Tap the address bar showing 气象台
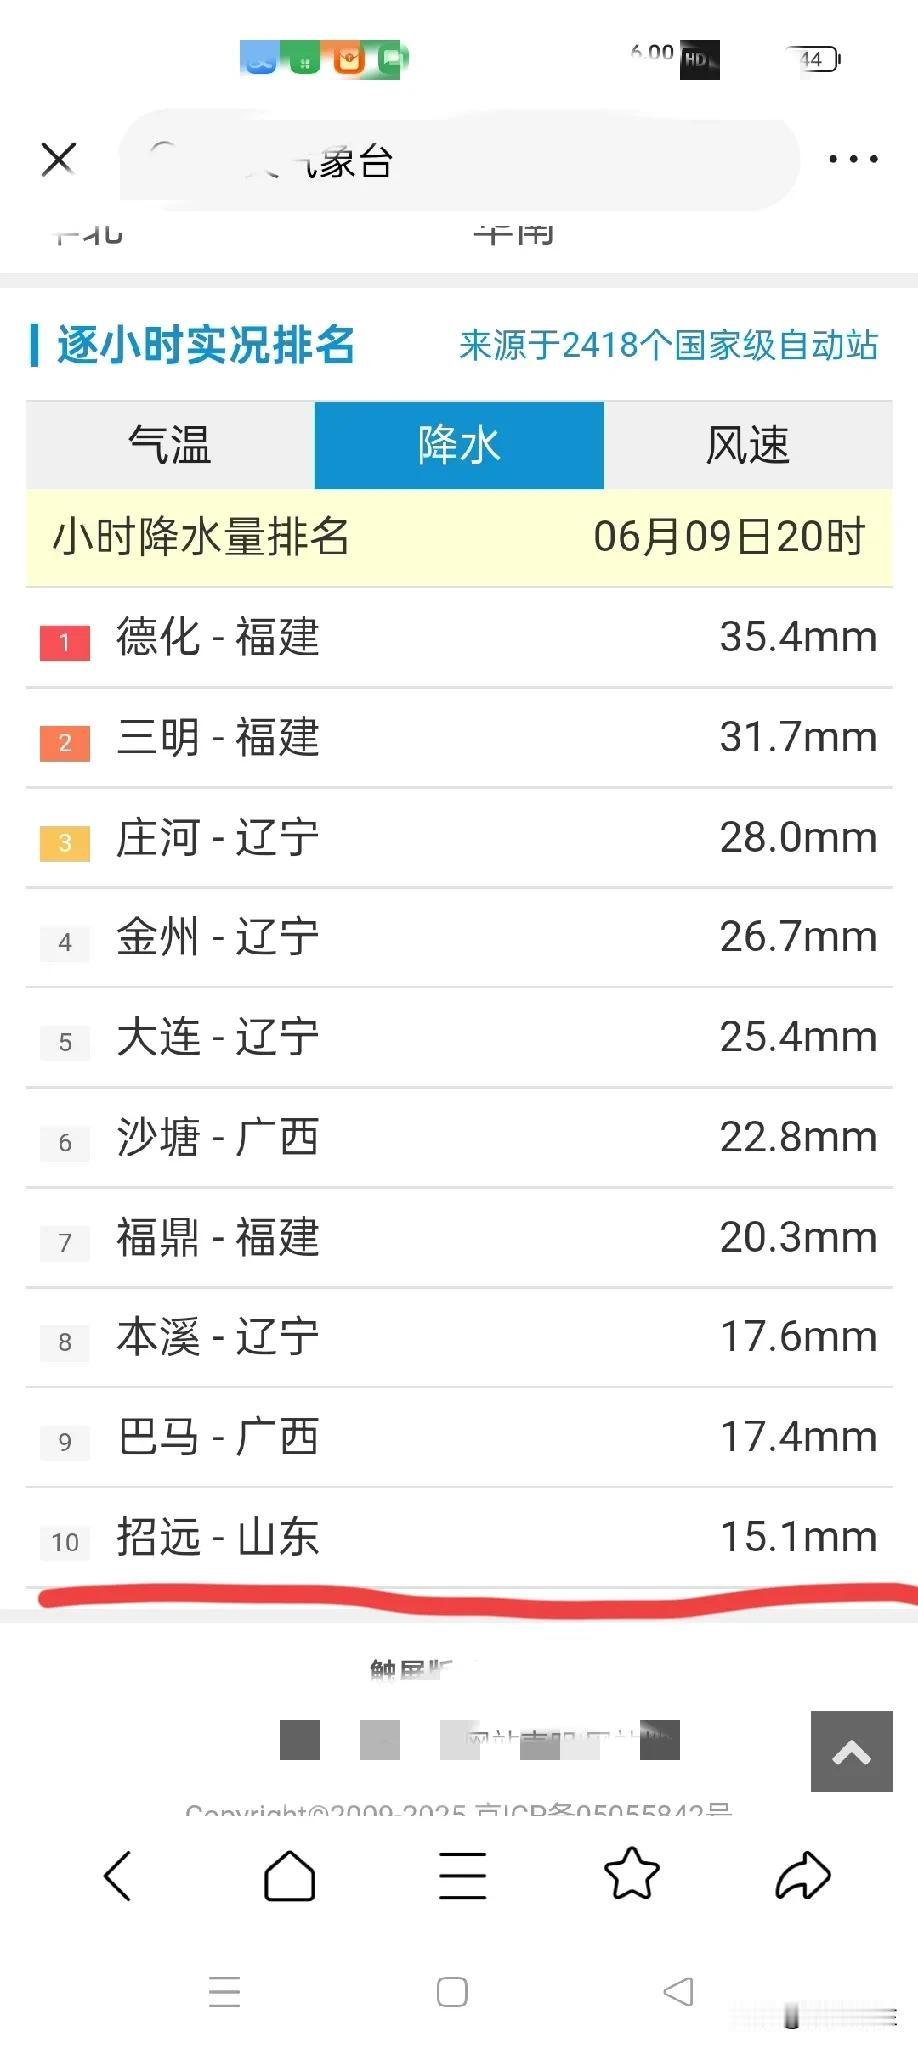 coord(460,160)
